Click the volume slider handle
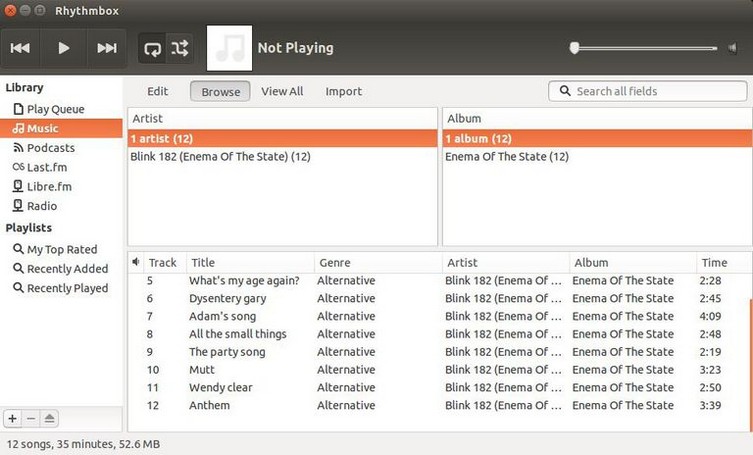The height and width of the screenshot is (455, 753). tap(574, 48)
